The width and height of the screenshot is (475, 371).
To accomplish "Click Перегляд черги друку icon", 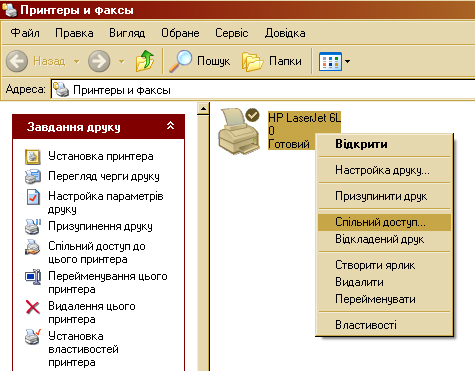I will click(x=33, y=176).
